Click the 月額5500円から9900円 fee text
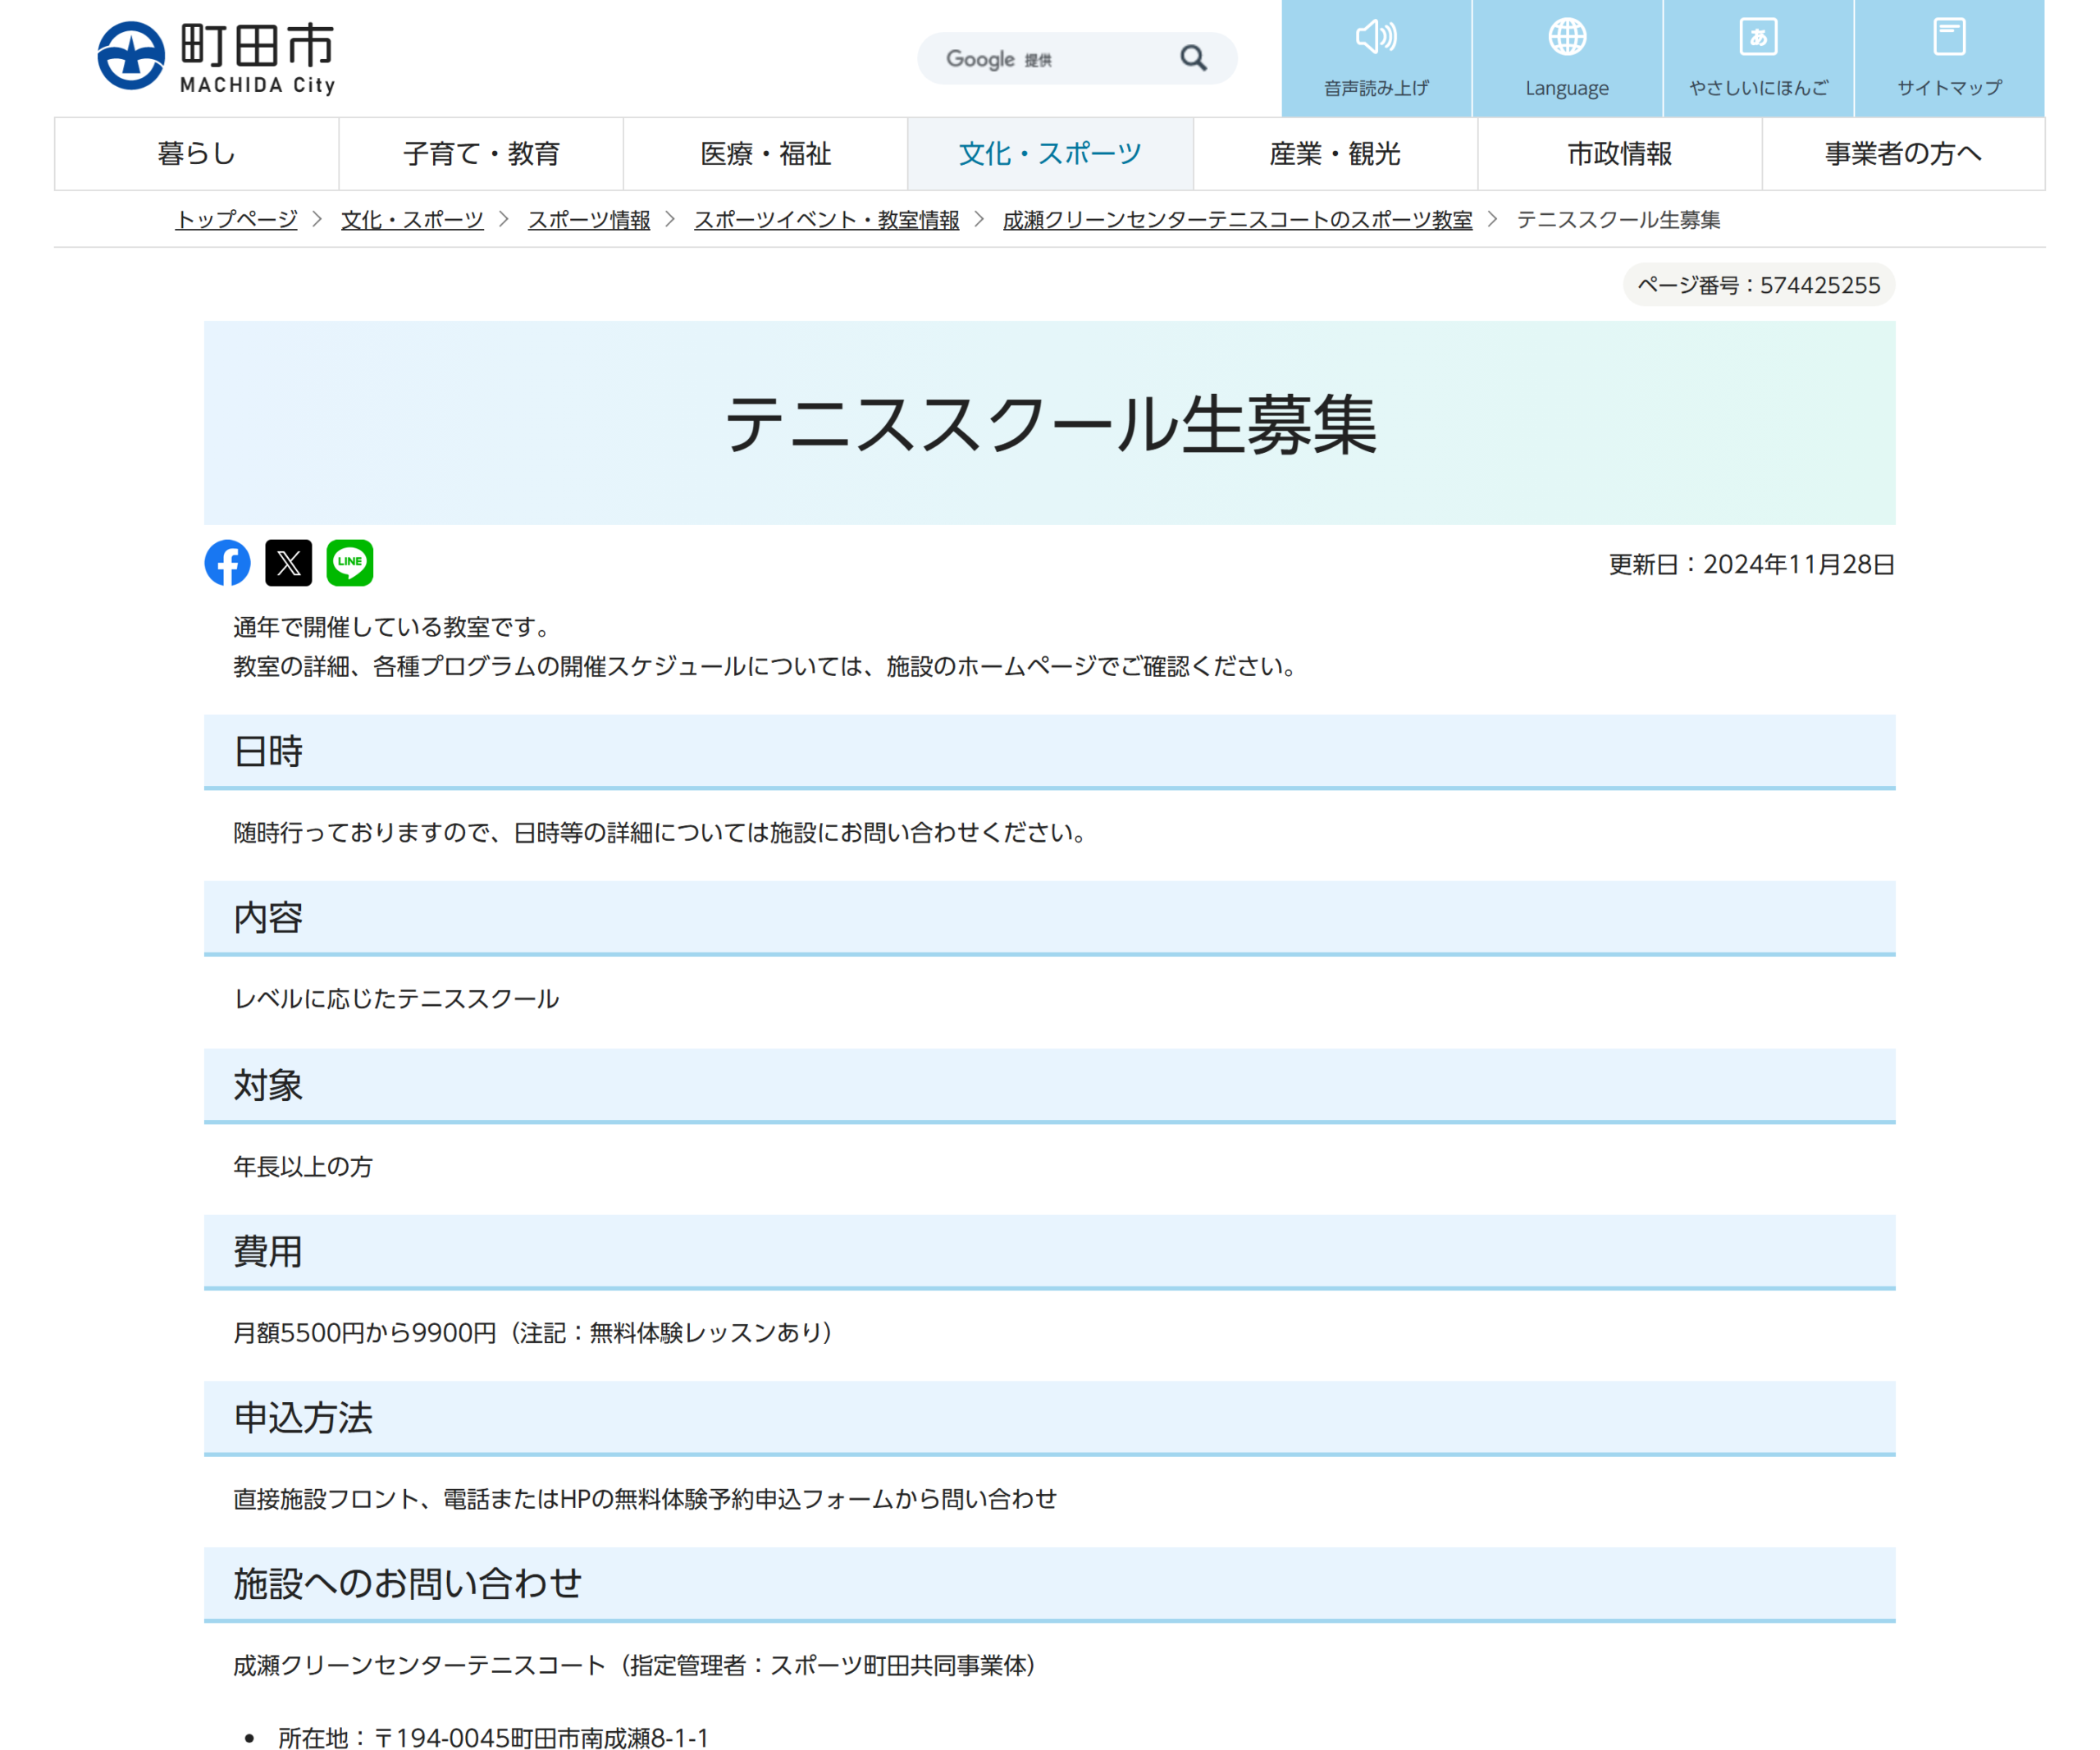Viewport: 2100px width, 1750px height. (365, 1333)
